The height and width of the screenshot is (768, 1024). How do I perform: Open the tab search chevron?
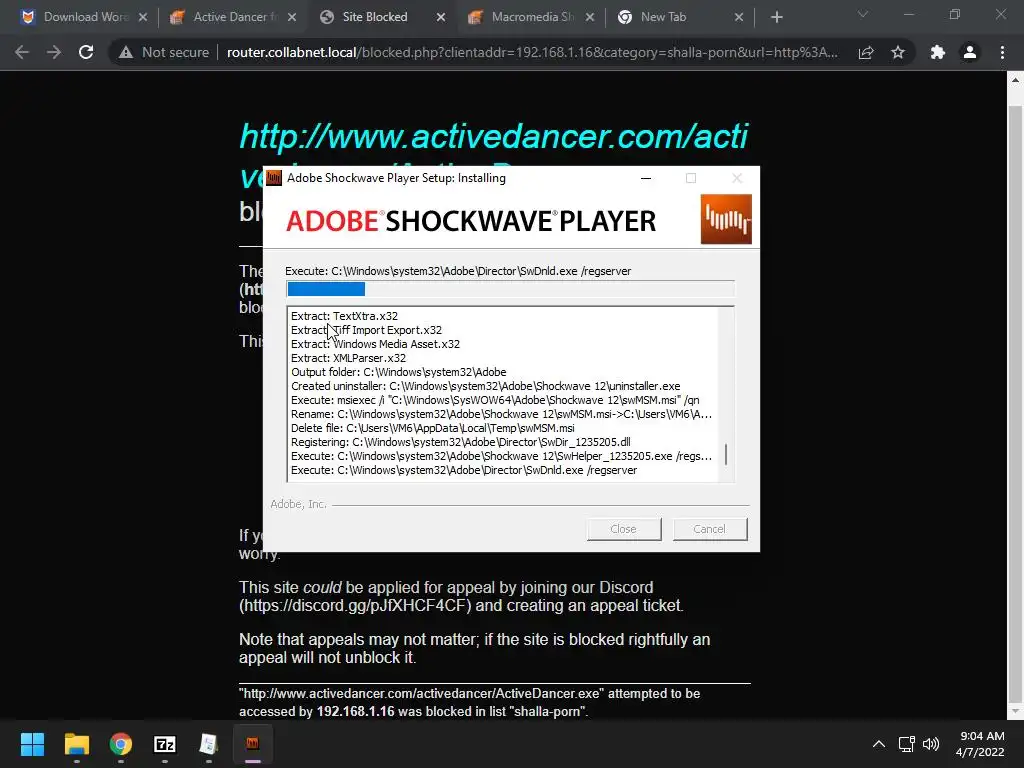point(863,14)
